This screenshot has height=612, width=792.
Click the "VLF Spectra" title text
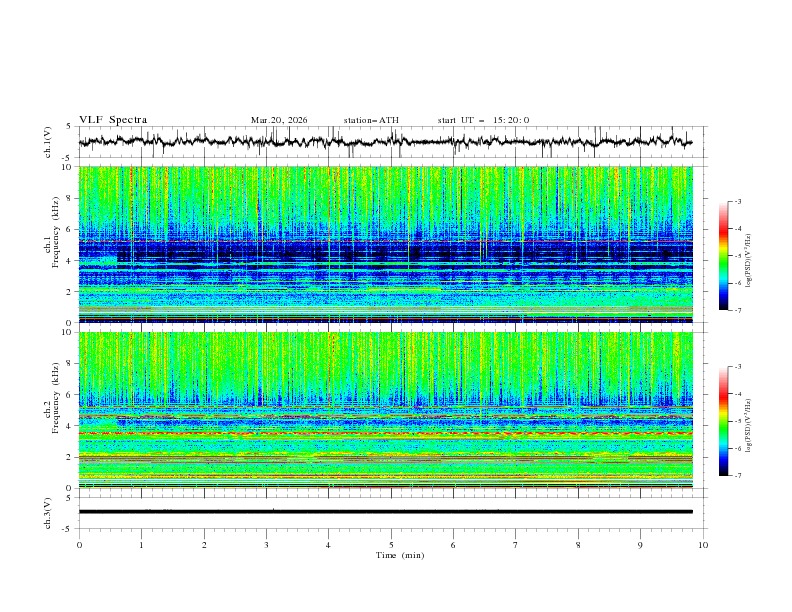113,120
